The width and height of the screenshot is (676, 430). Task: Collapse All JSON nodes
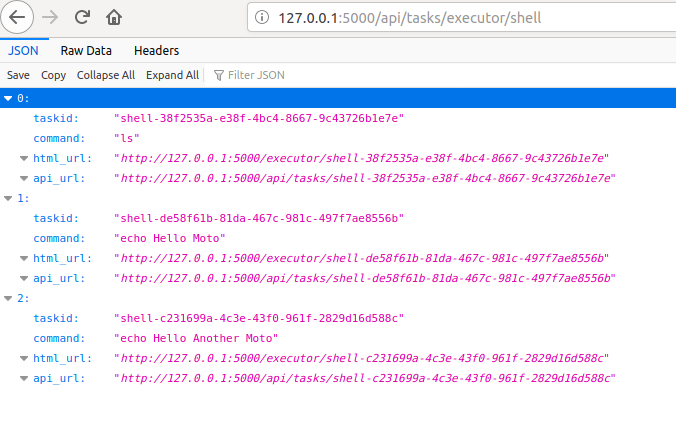[x=106, y=75]
